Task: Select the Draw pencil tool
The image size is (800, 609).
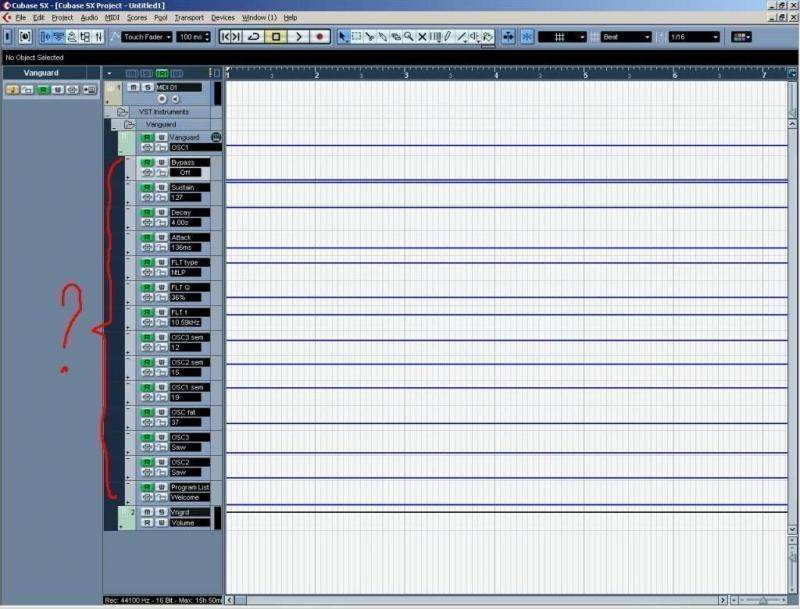Action: tap(448, 37)
